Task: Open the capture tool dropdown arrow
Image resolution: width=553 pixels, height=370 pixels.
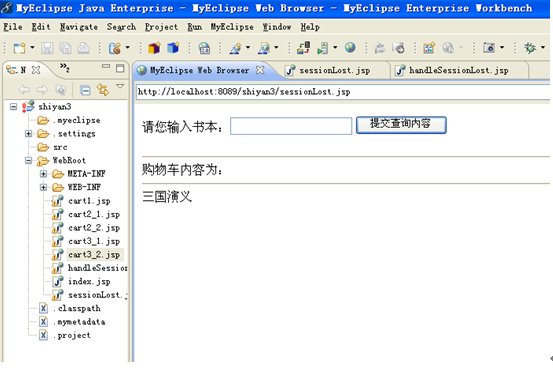Action: (x=502, y=47)
